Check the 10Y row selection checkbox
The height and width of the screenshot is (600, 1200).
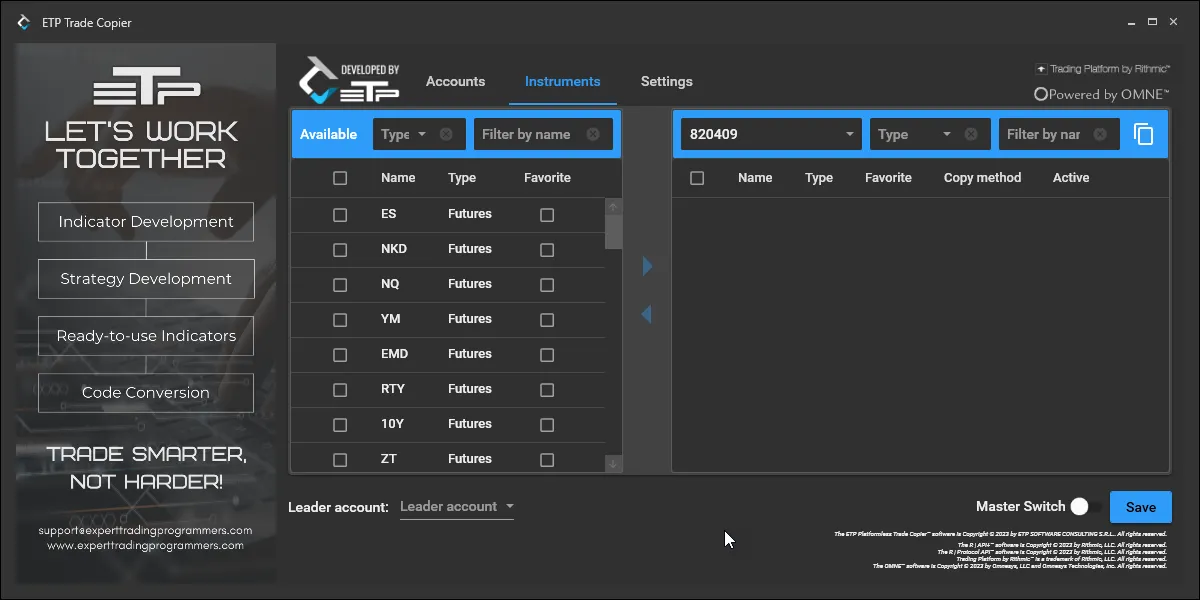click(x=340, y=424)
